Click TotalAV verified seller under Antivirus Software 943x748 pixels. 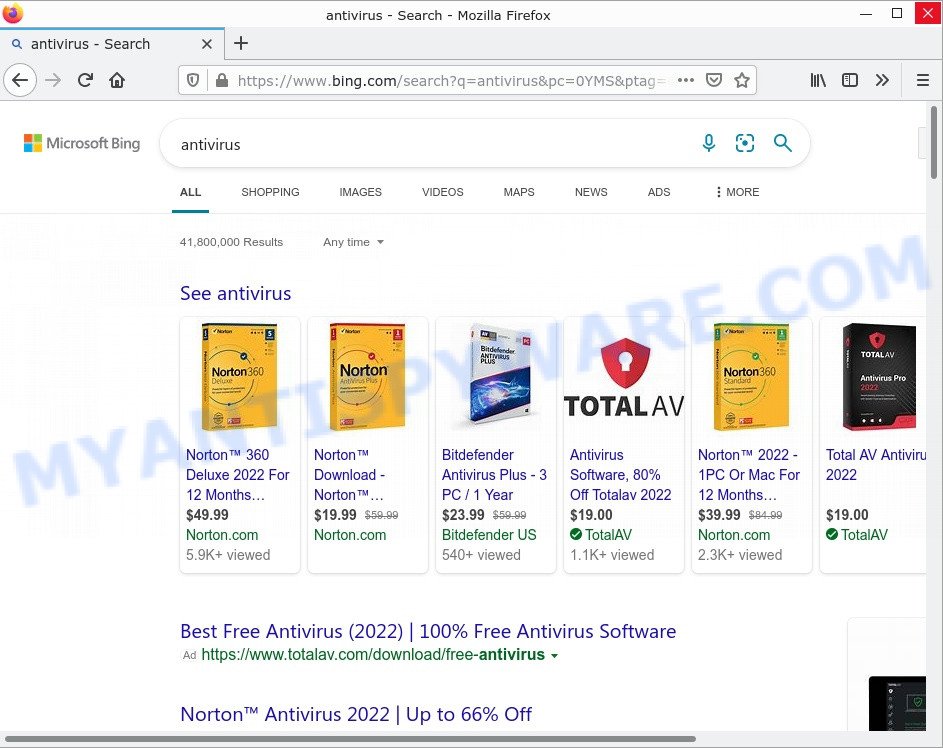click(x=601, y=535)
